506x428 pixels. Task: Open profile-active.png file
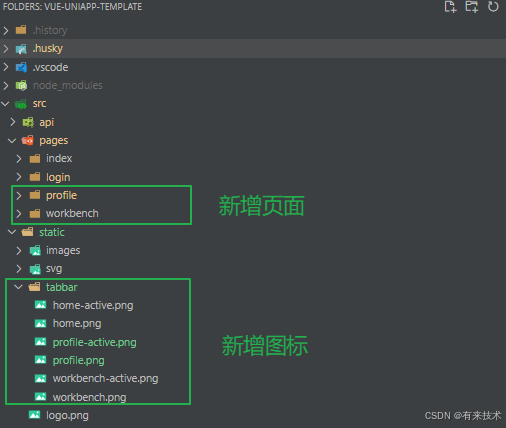pos(95,342)
